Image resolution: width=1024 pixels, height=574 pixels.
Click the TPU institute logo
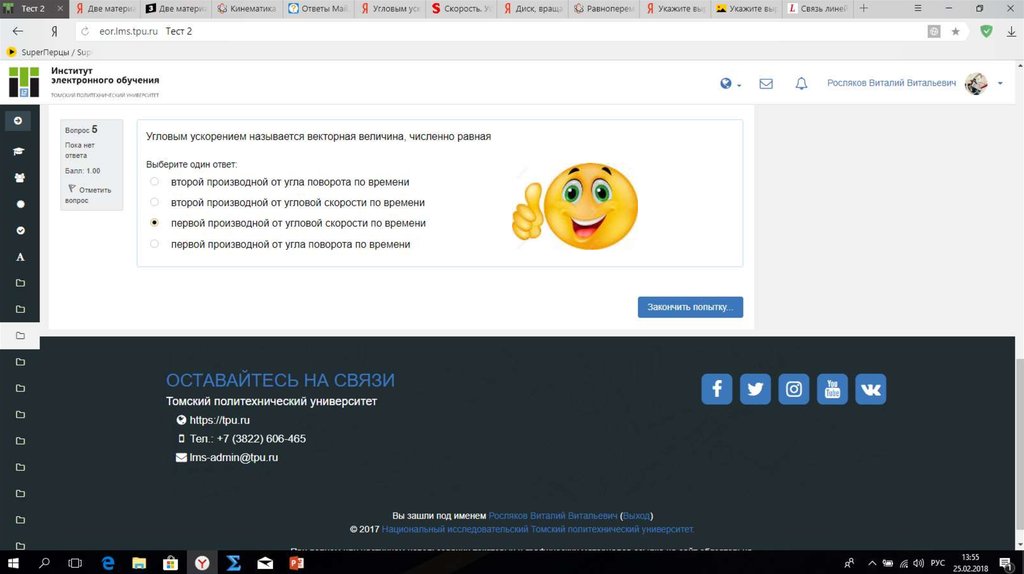tap(24, 82)
